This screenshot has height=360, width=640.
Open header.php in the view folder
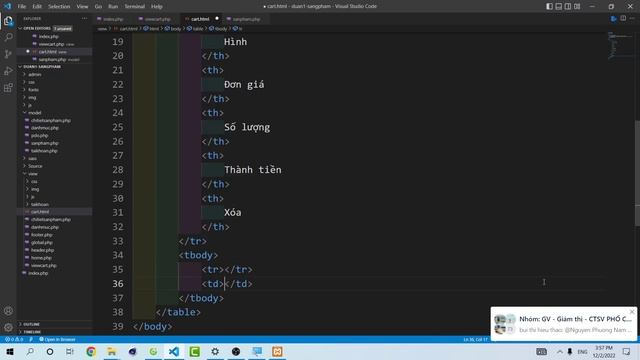click(42, 250)
